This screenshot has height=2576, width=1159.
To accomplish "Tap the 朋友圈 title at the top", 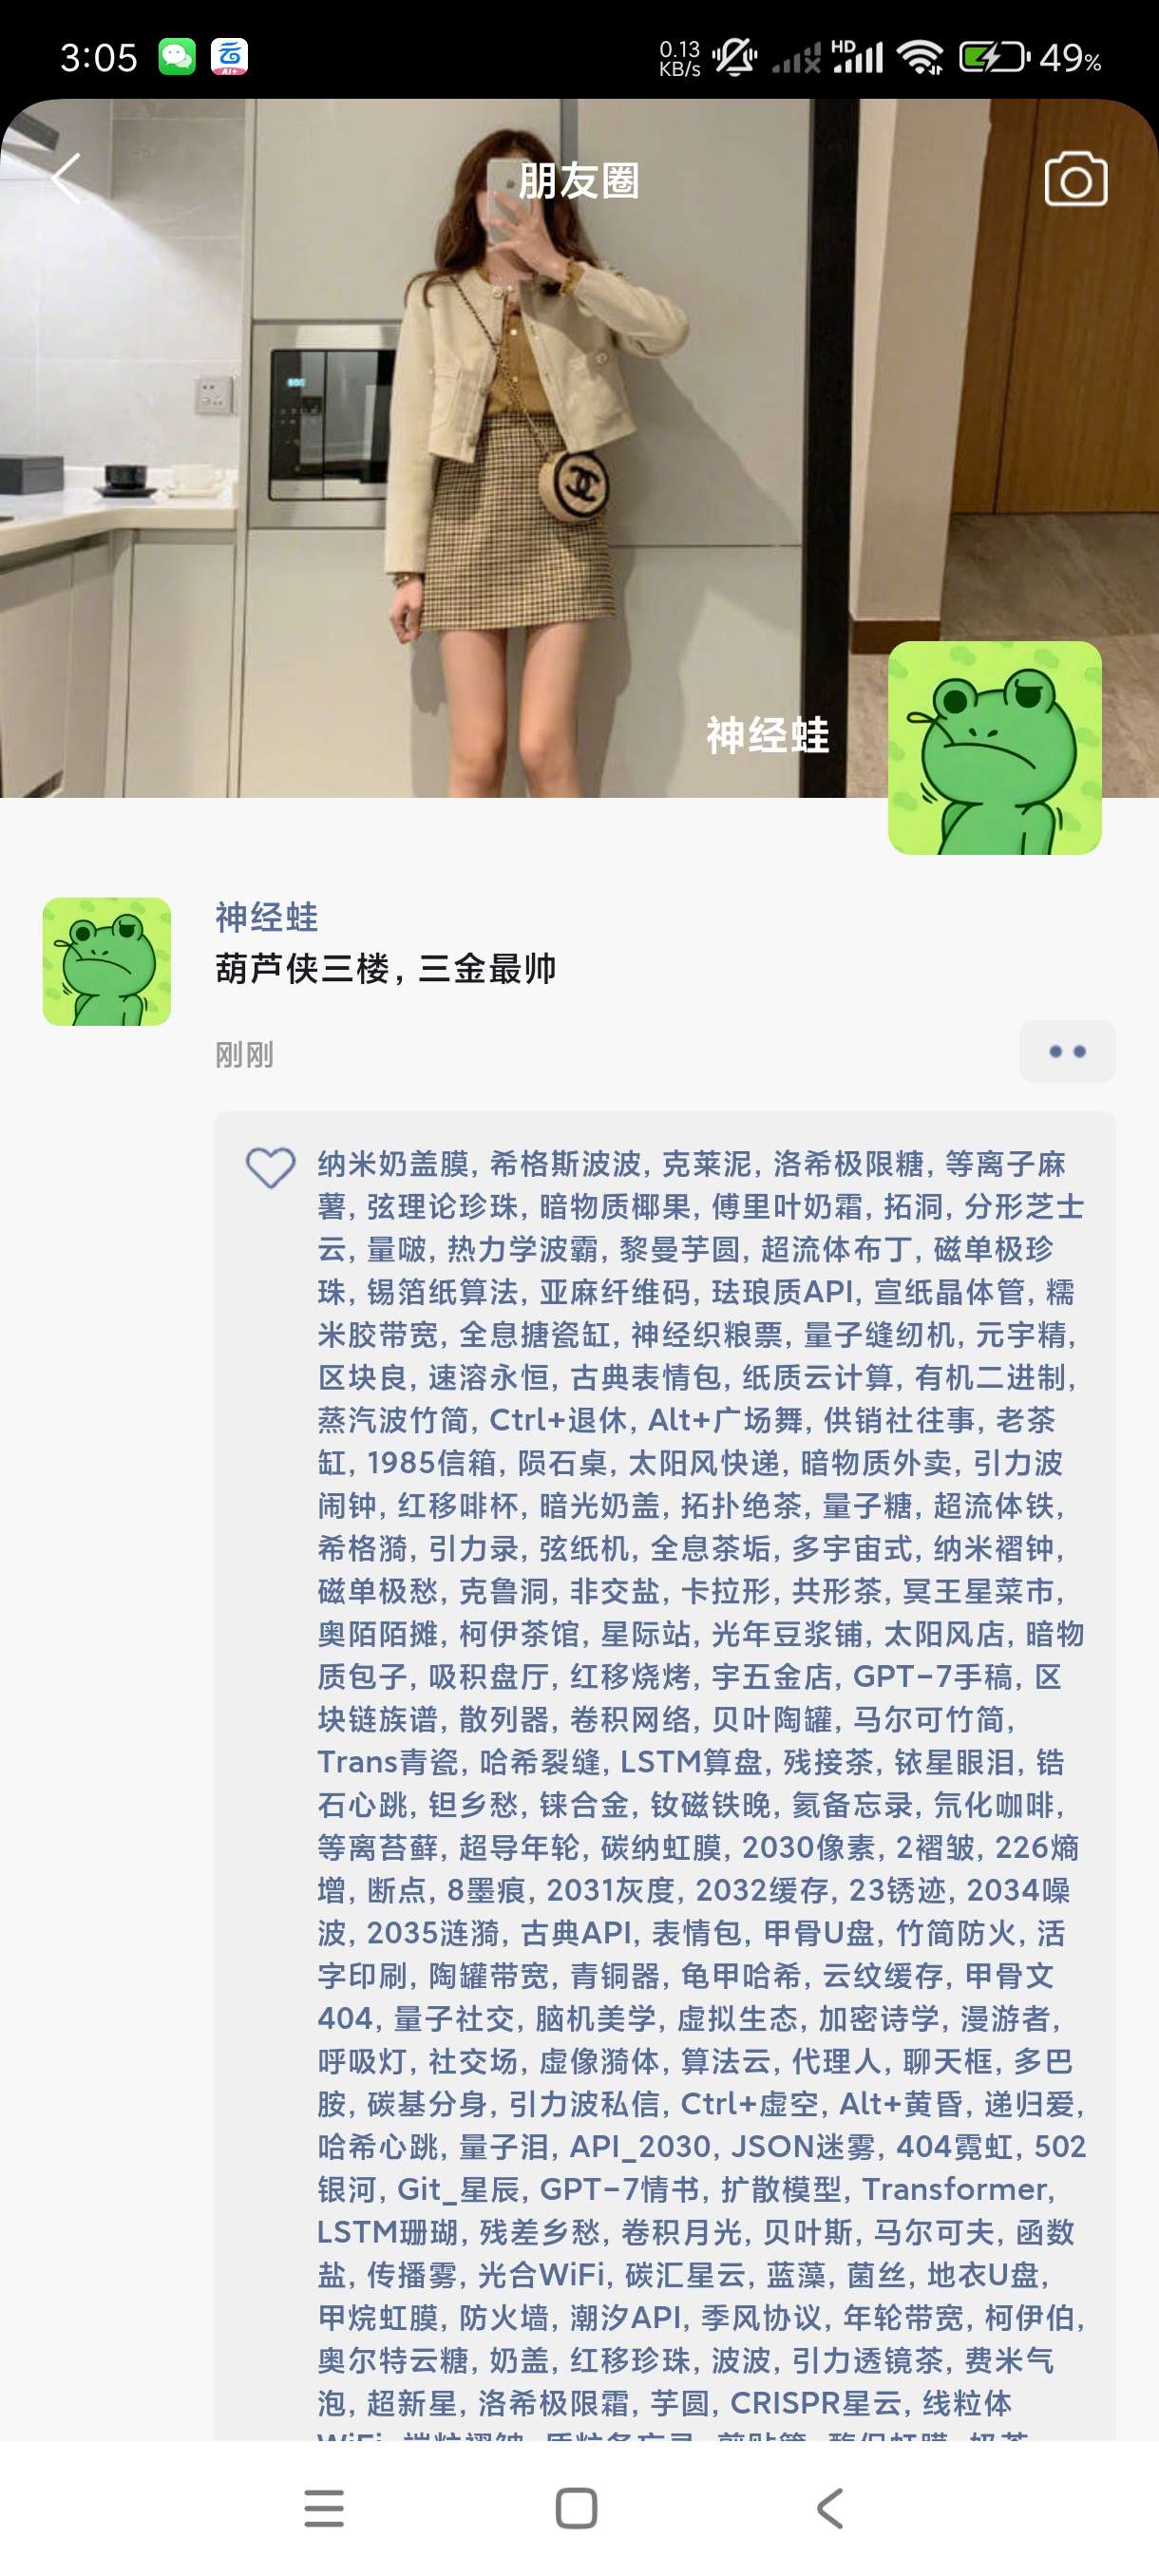I will [579, 181].
